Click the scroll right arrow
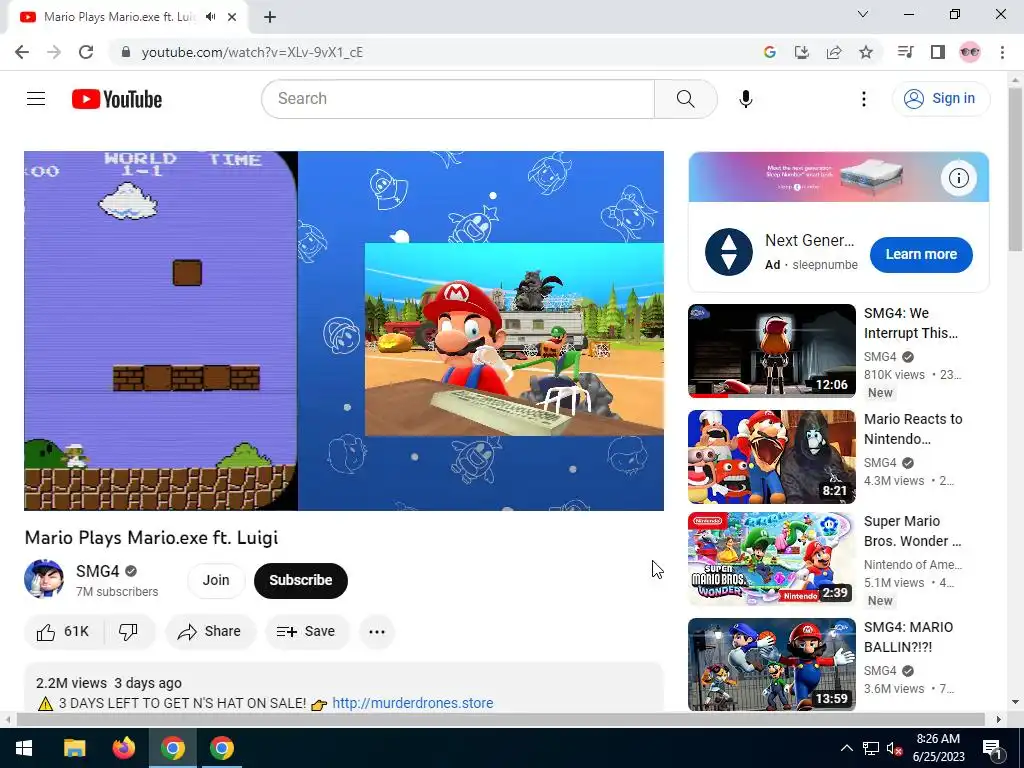 pyautogui.click(x=999, y=720)
